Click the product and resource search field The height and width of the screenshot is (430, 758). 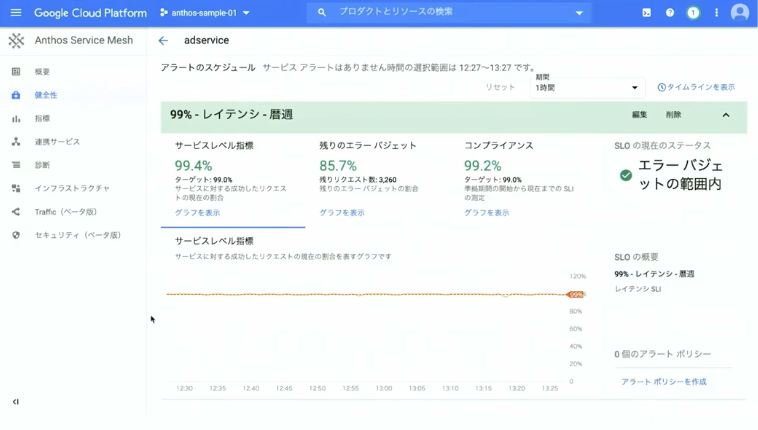[x=449, y=12]
